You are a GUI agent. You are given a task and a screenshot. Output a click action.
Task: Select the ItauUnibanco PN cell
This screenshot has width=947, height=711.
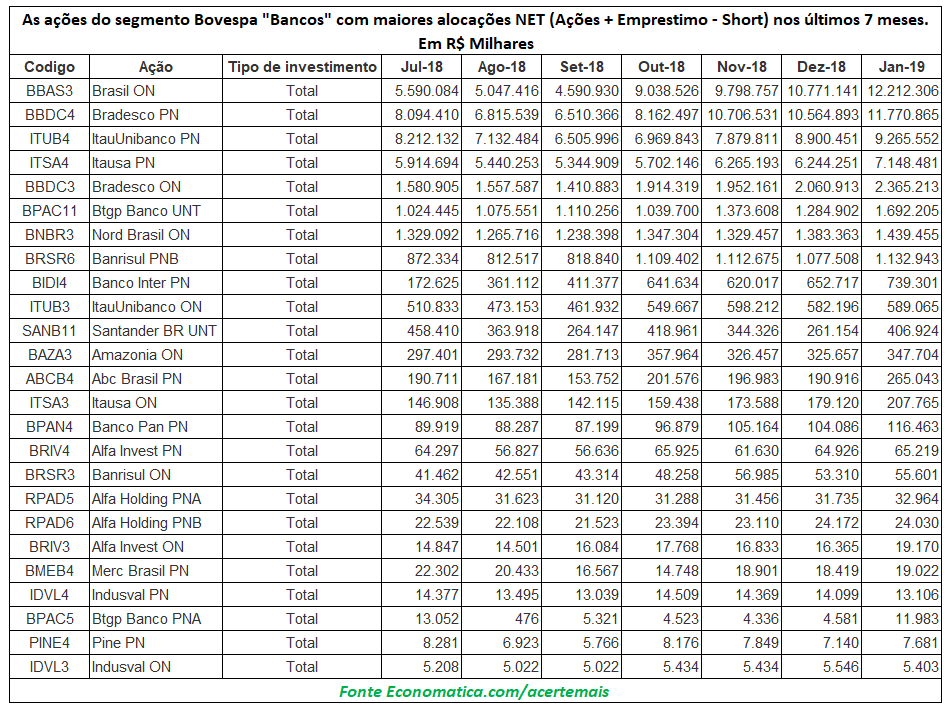tap(156, 139)
